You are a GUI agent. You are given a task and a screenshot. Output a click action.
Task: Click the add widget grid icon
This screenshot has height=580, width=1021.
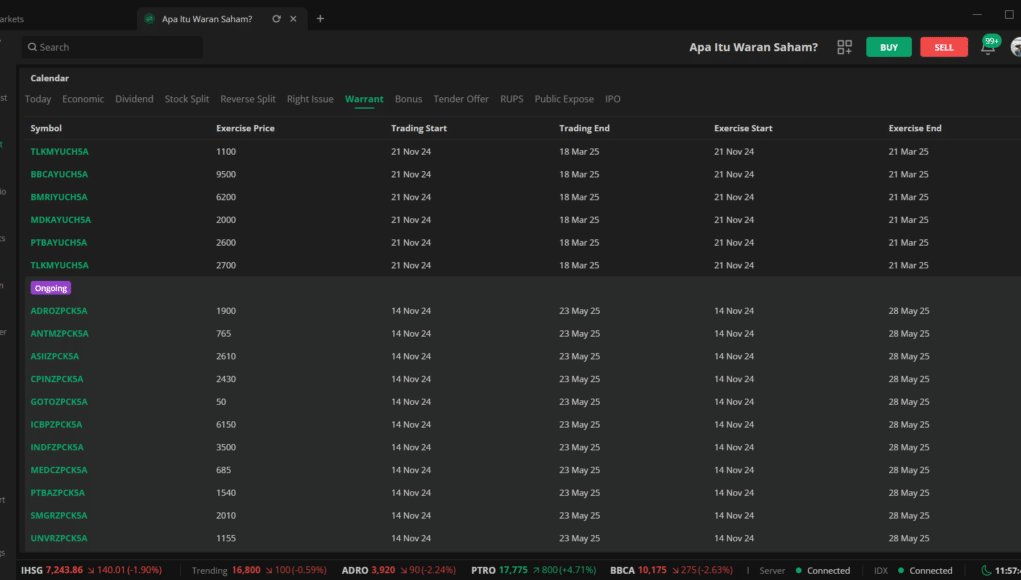click(x=844, y=47)
